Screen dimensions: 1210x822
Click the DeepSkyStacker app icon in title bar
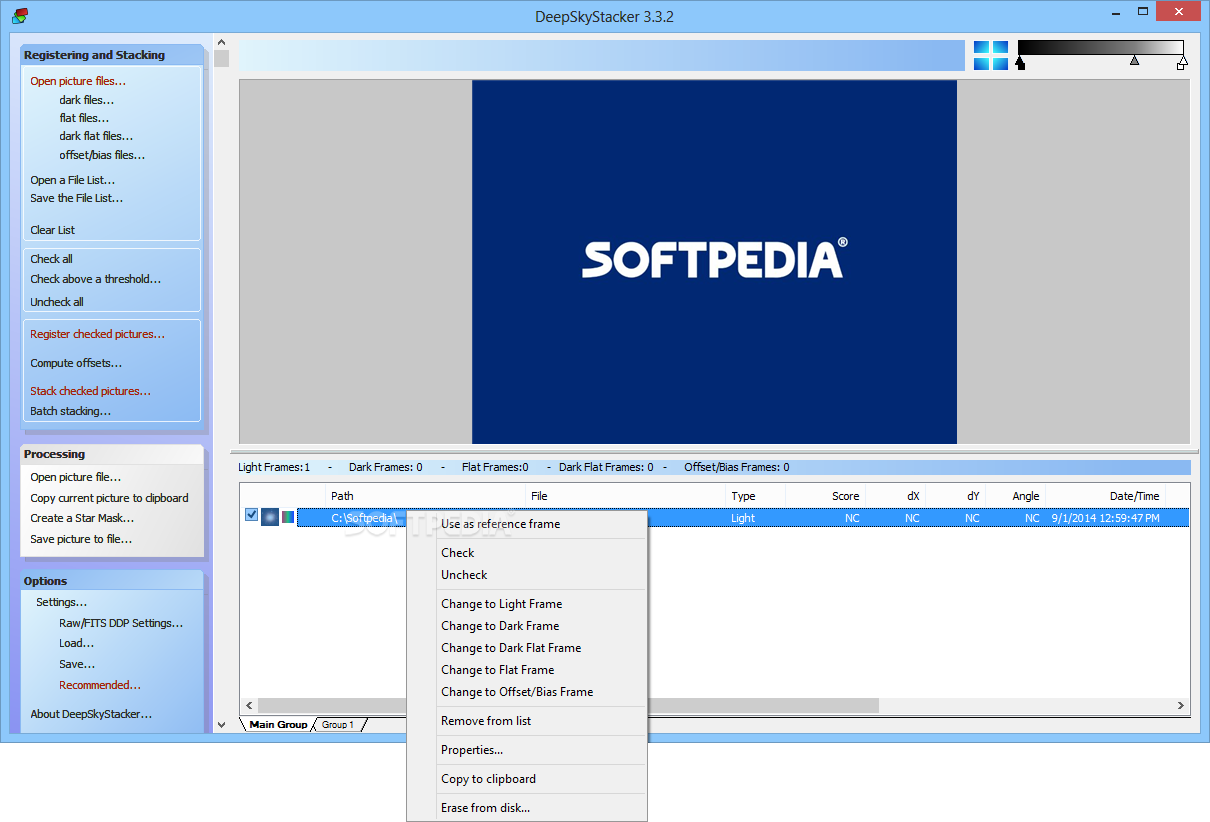[x=19, y=15]
